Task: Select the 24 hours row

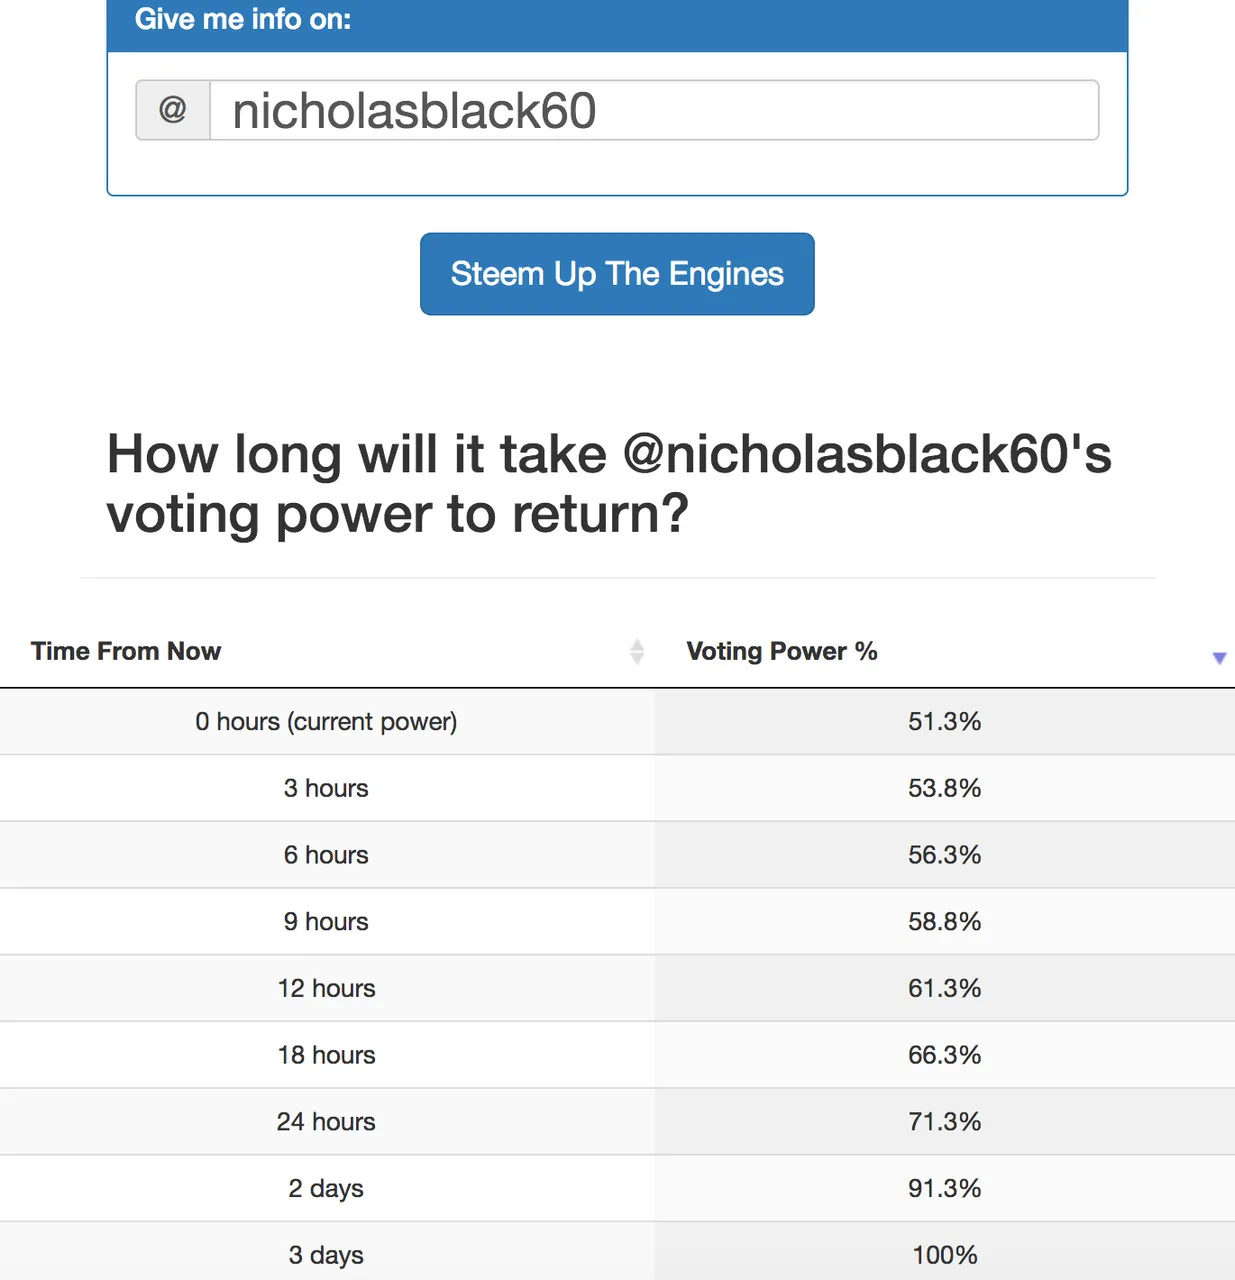Action: click(617, 1122)
